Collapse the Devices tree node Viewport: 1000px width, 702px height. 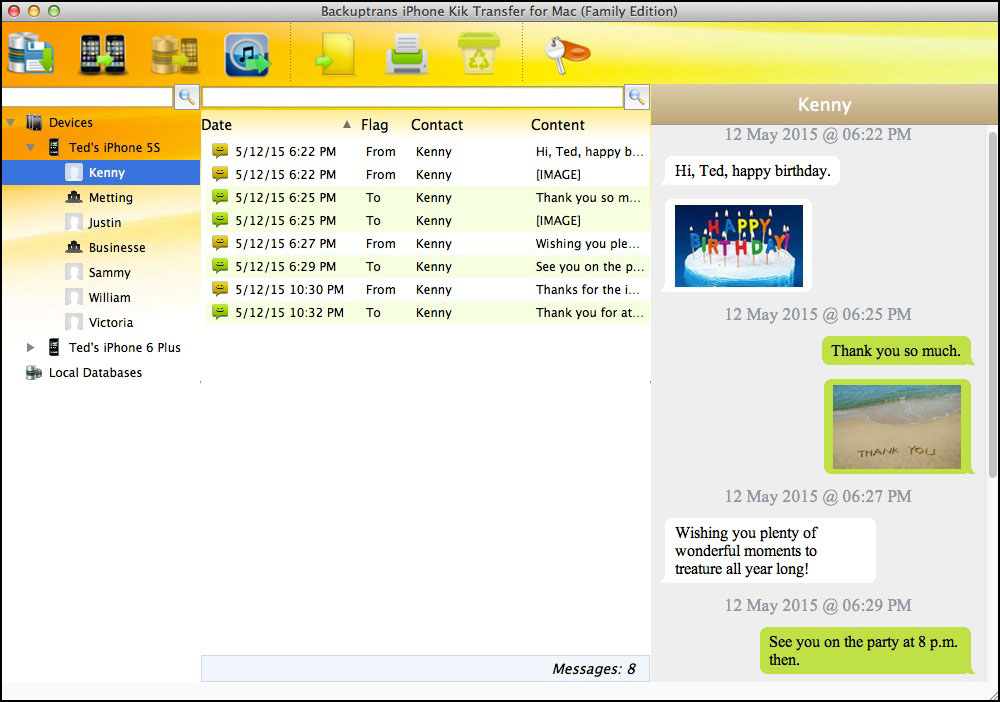coord(11,122)
